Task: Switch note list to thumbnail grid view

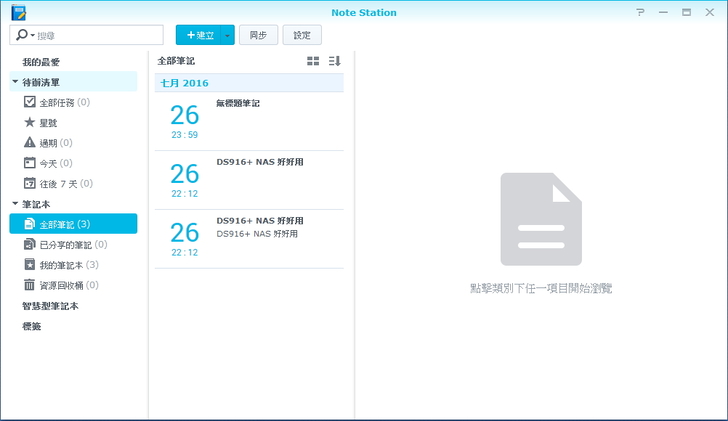Action: [x=313, y=61]
